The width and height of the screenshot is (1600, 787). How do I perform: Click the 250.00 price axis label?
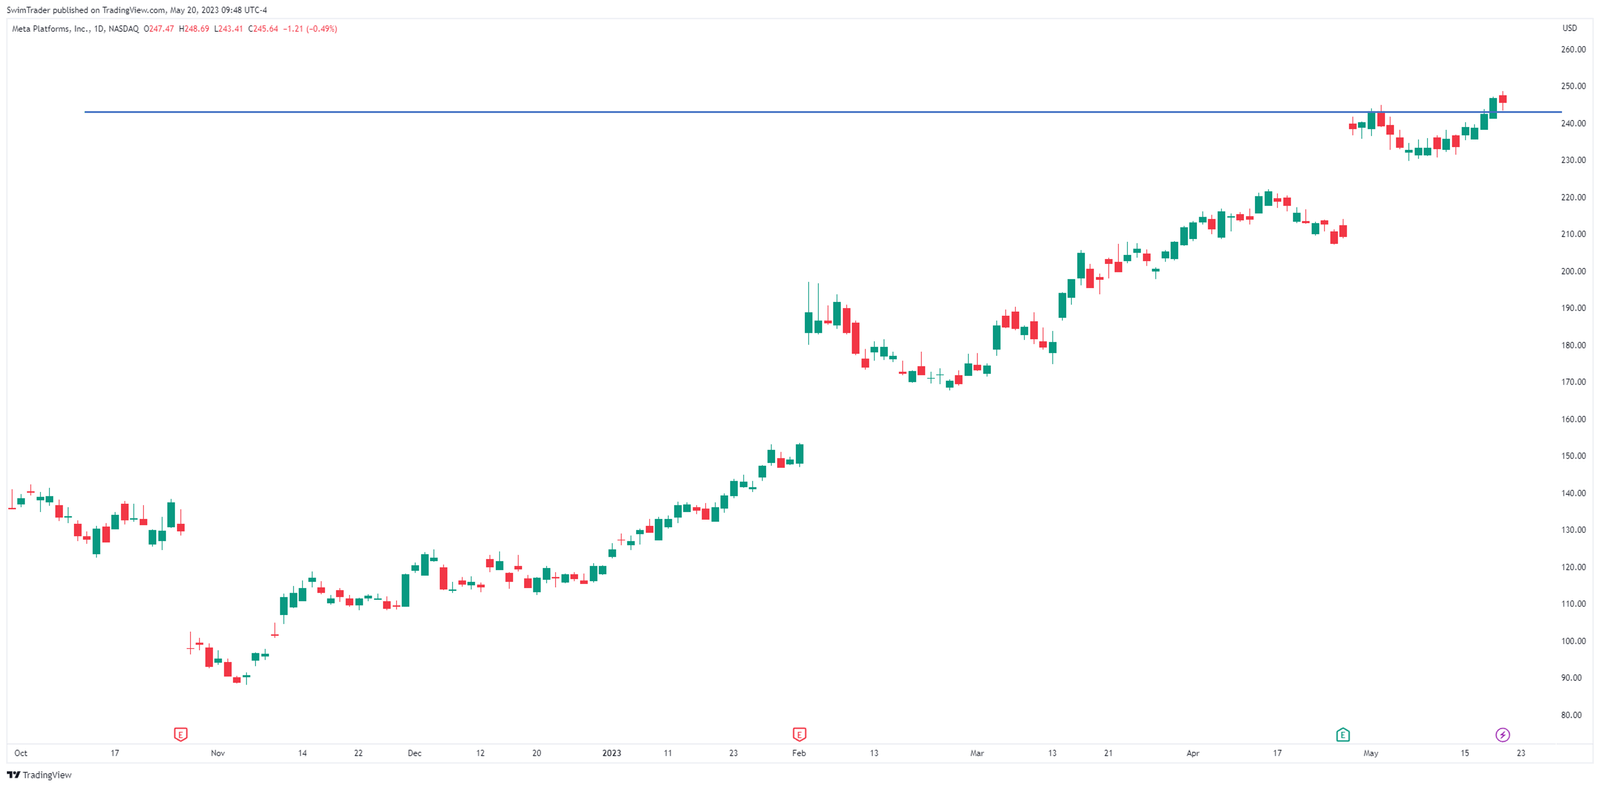[1573, 86]
